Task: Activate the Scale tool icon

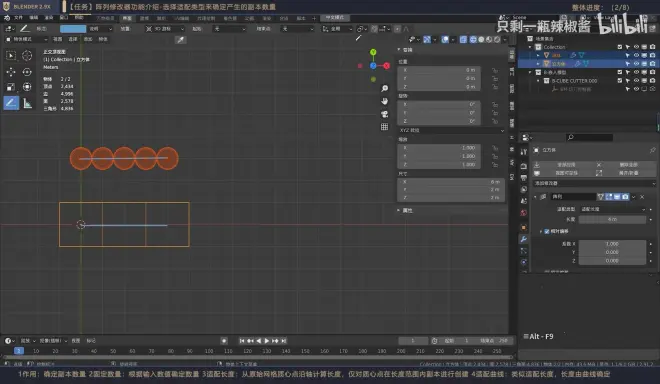Action: [11, 87]
